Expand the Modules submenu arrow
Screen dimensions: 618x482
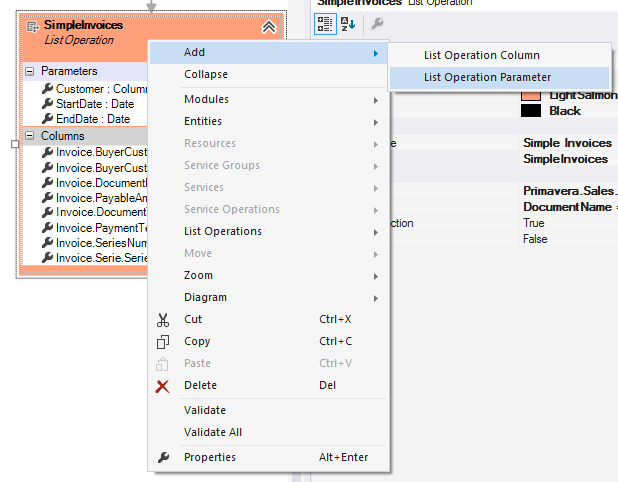pos(376,100)
